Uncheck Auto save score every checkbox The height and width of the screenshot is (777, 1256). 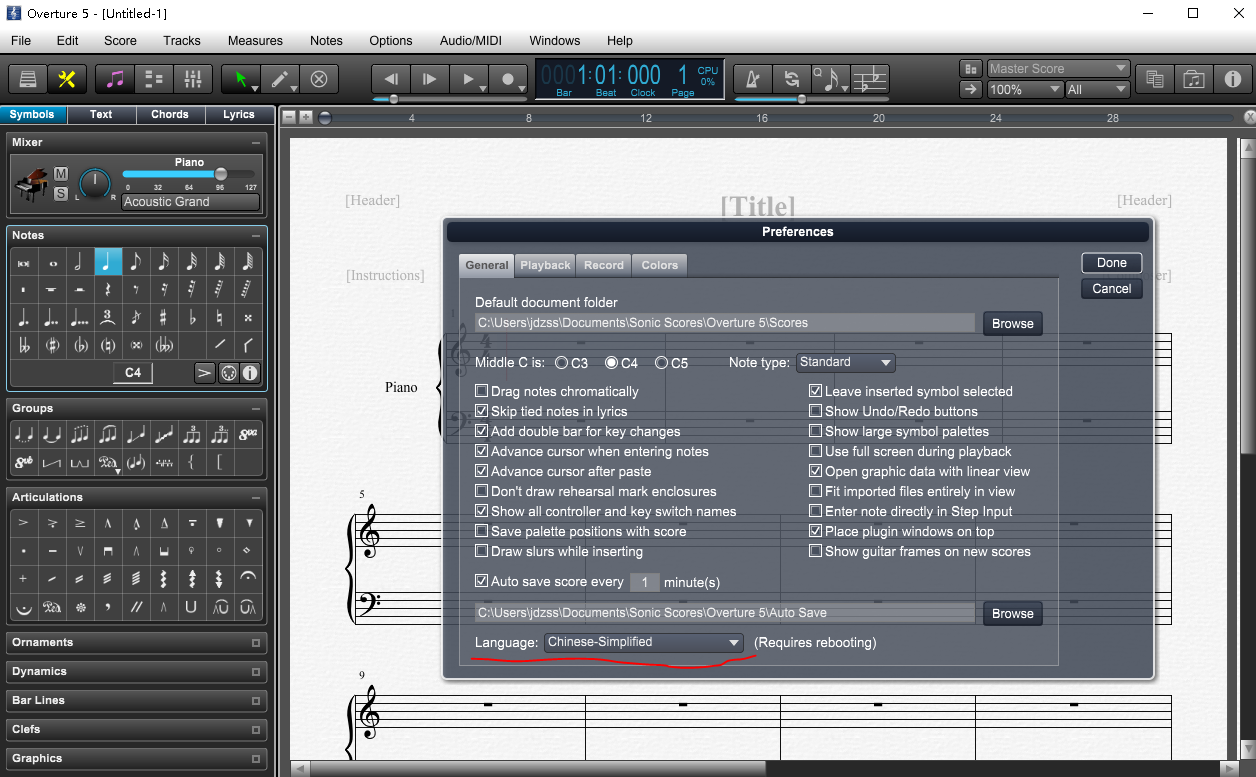point(482,581)
